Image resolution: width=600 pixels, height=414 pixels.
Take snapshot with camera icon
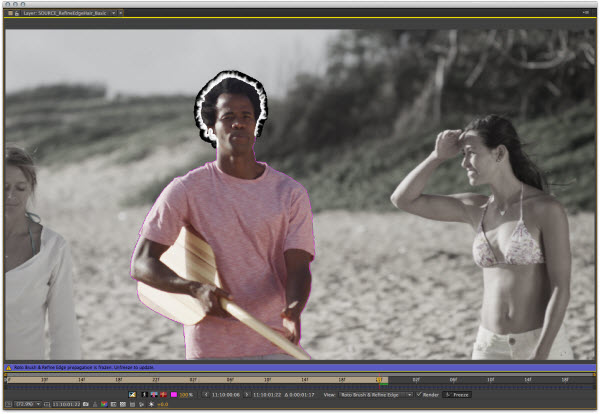coord(86,404)
